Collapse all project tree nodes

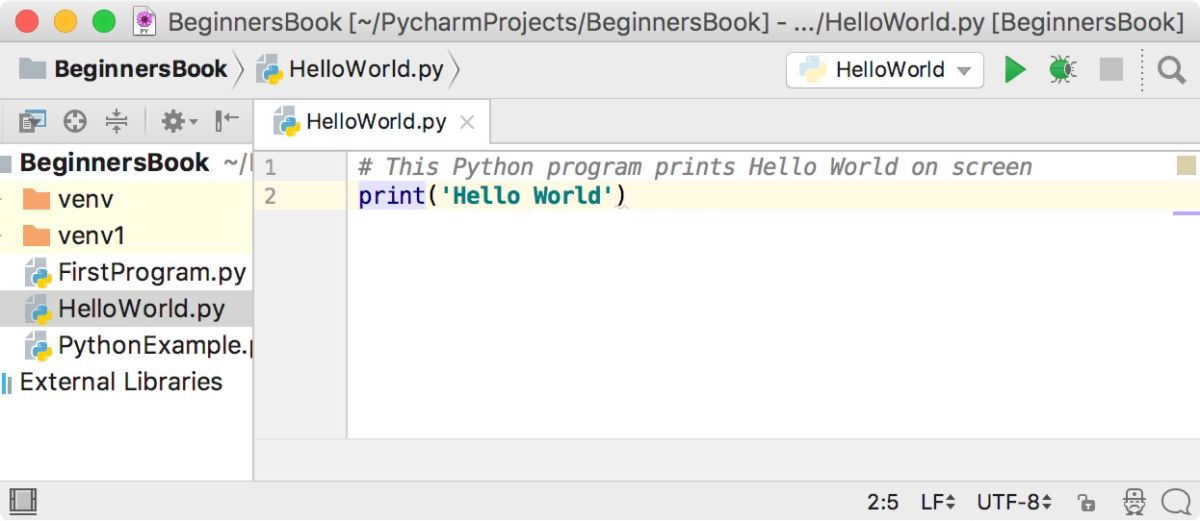tap(117, 122)
